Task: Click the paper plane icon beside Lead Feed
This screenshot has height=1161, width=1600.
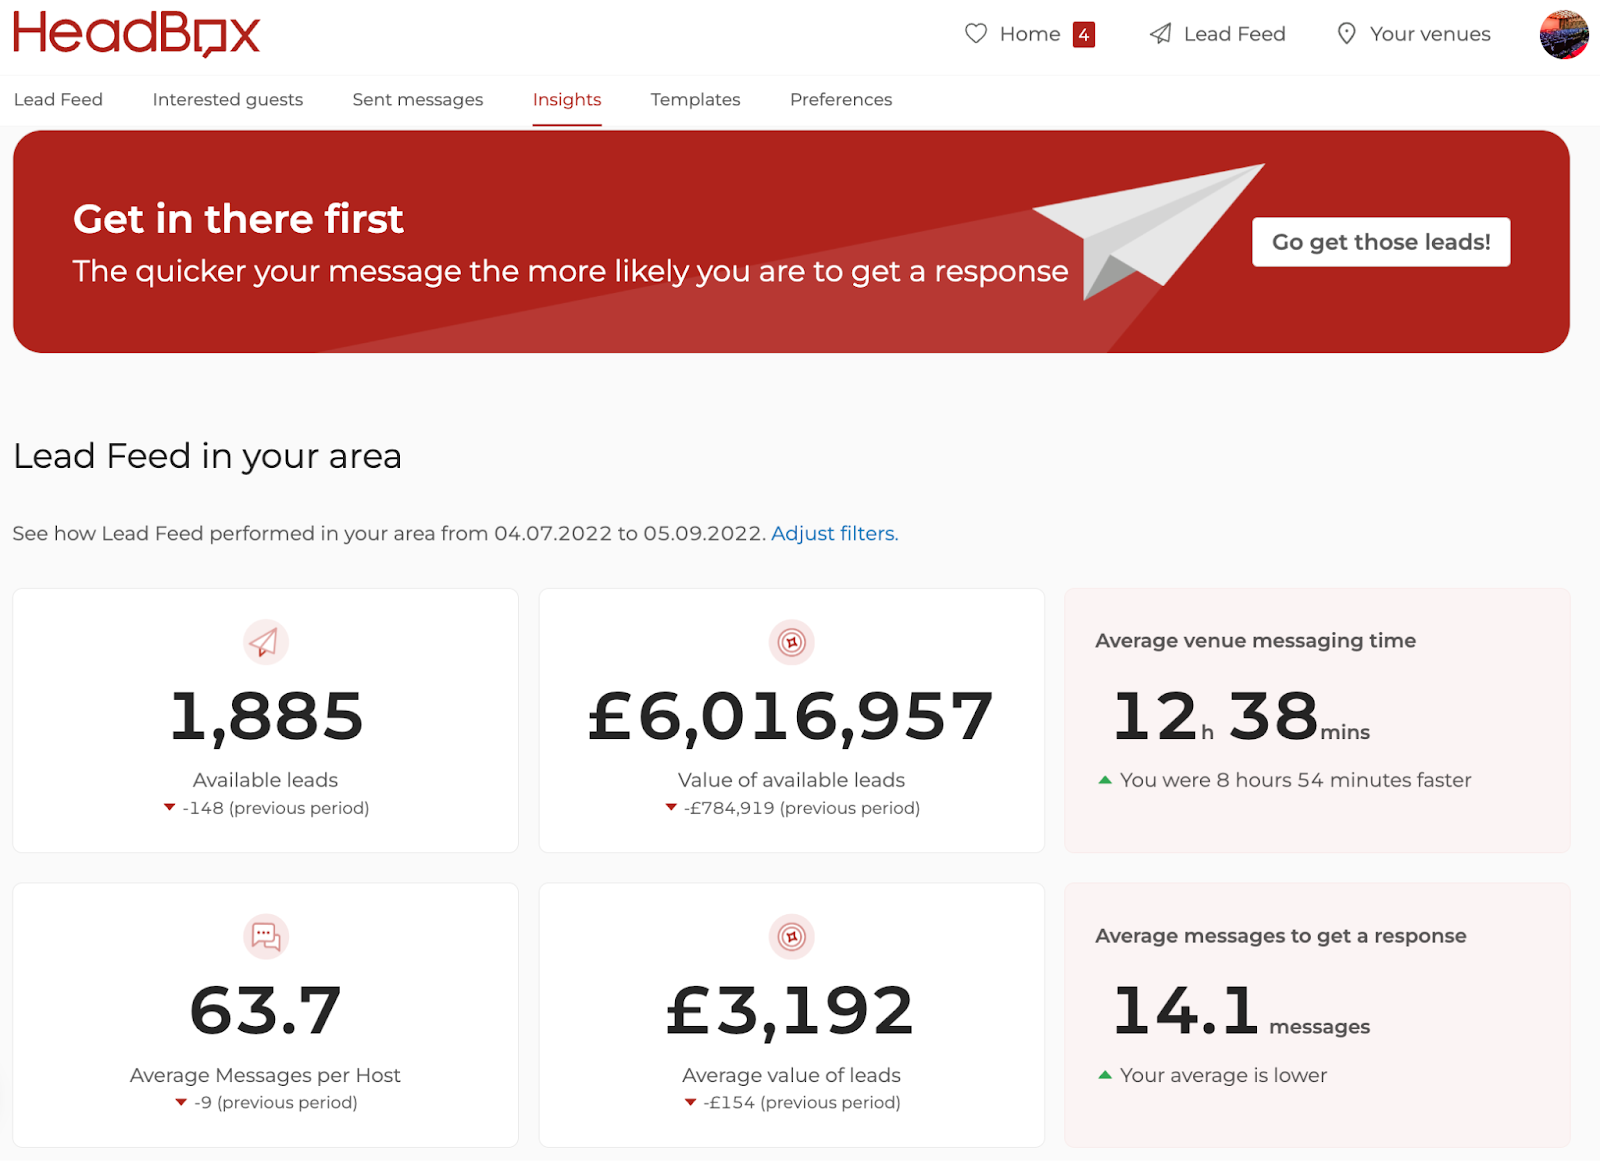Action: 1160,34
